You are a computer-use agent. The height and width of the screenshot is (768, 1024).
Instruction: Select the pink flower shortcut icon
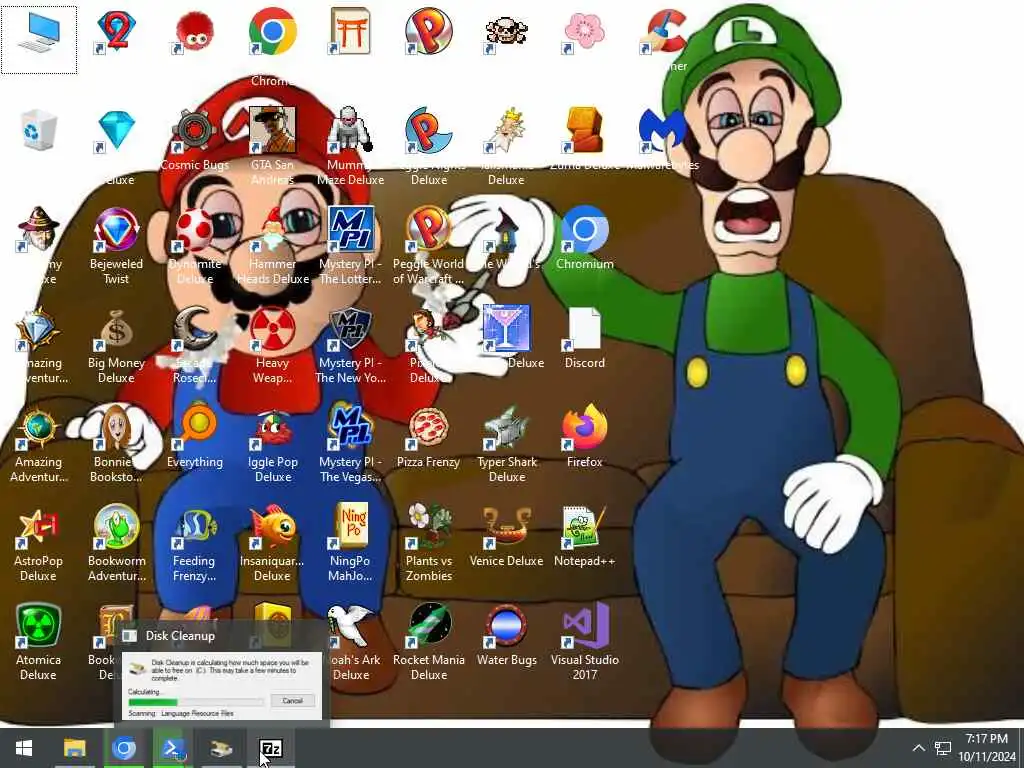(x=584, y=33)
